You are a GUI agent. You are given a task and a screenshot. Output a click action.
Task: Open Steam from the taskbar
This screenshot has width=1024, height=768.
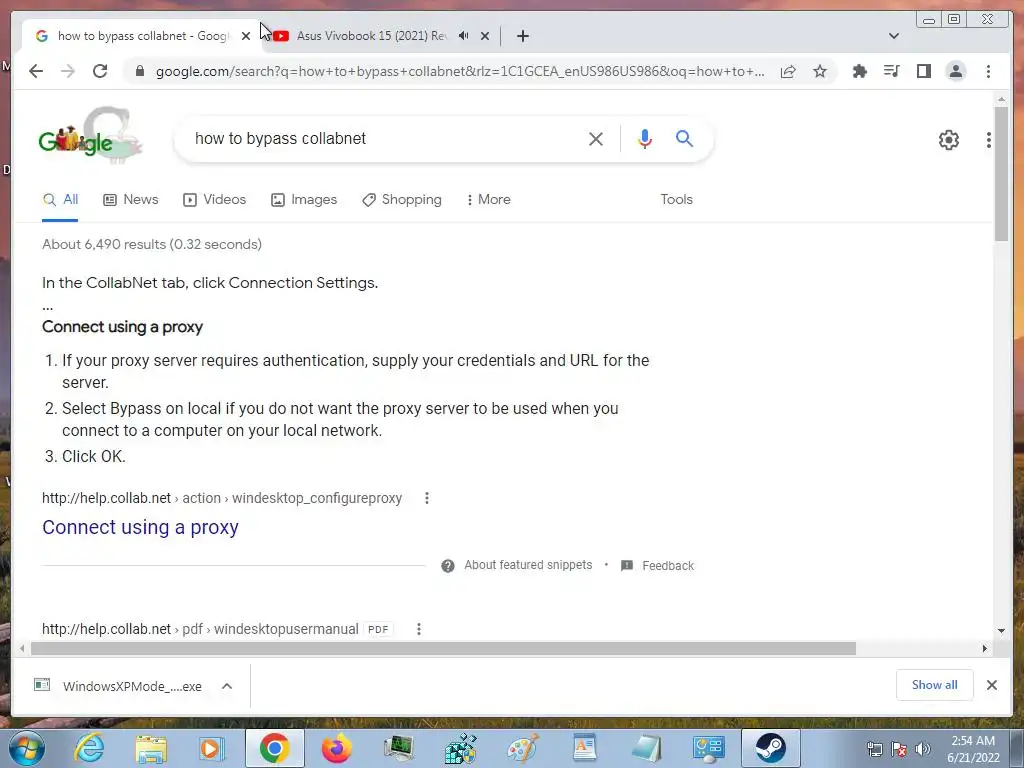pyautogui.click(x=771, y=748)
